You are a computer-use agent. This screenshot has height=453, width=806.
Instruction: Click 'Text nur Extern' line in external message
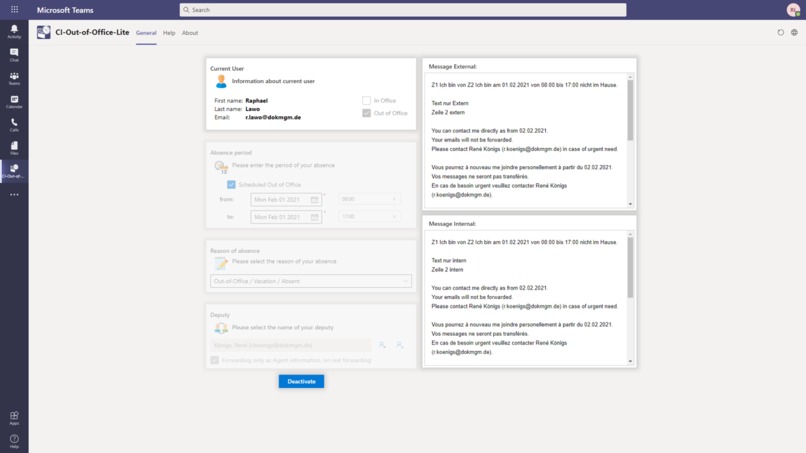(x=450, y=103)
